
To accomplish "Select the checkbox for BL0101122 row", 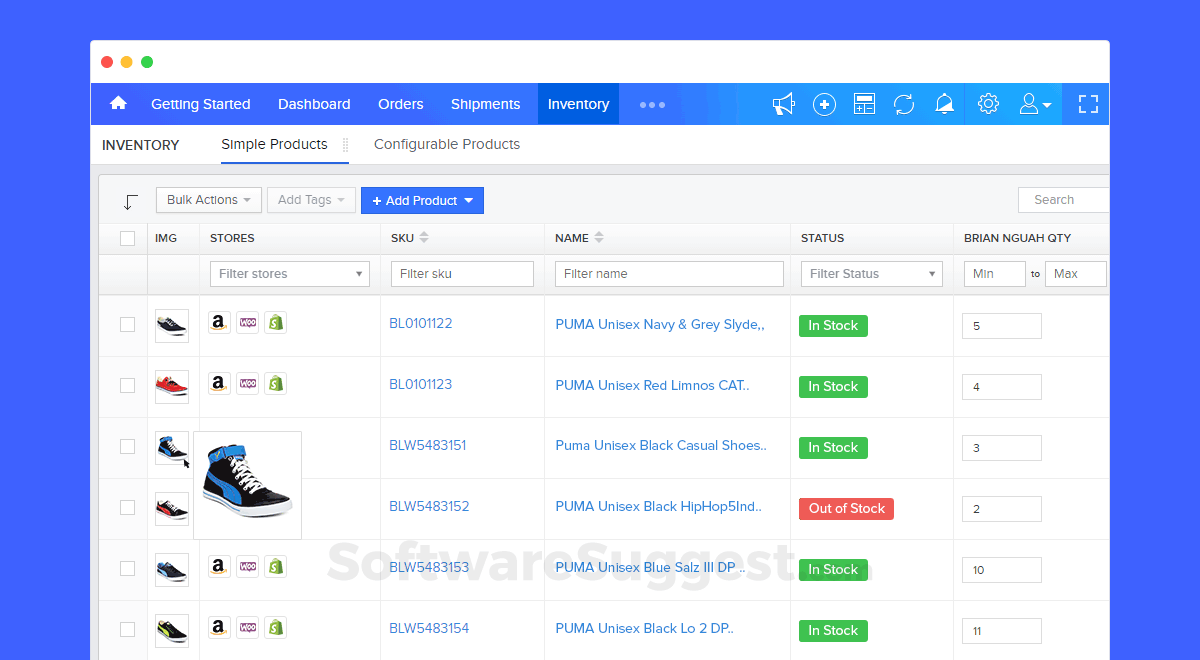I will (127, 324).
